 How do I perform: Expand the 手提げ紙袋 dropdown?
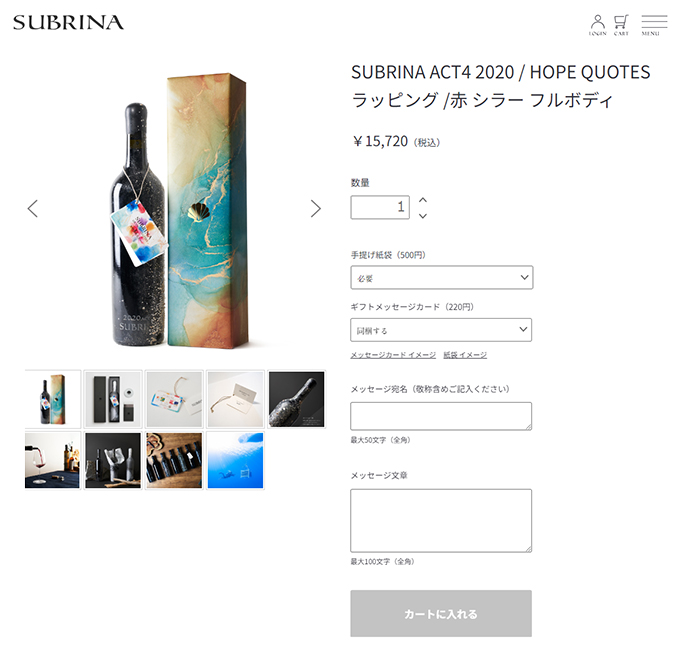441,278
